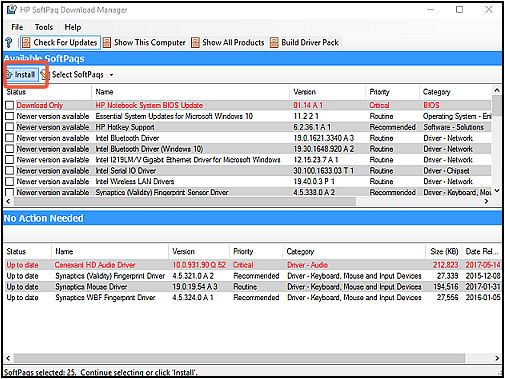Click the upper list's left scroll arrow
The height and width of the screenshot is (379, 505).
(8, 201)
